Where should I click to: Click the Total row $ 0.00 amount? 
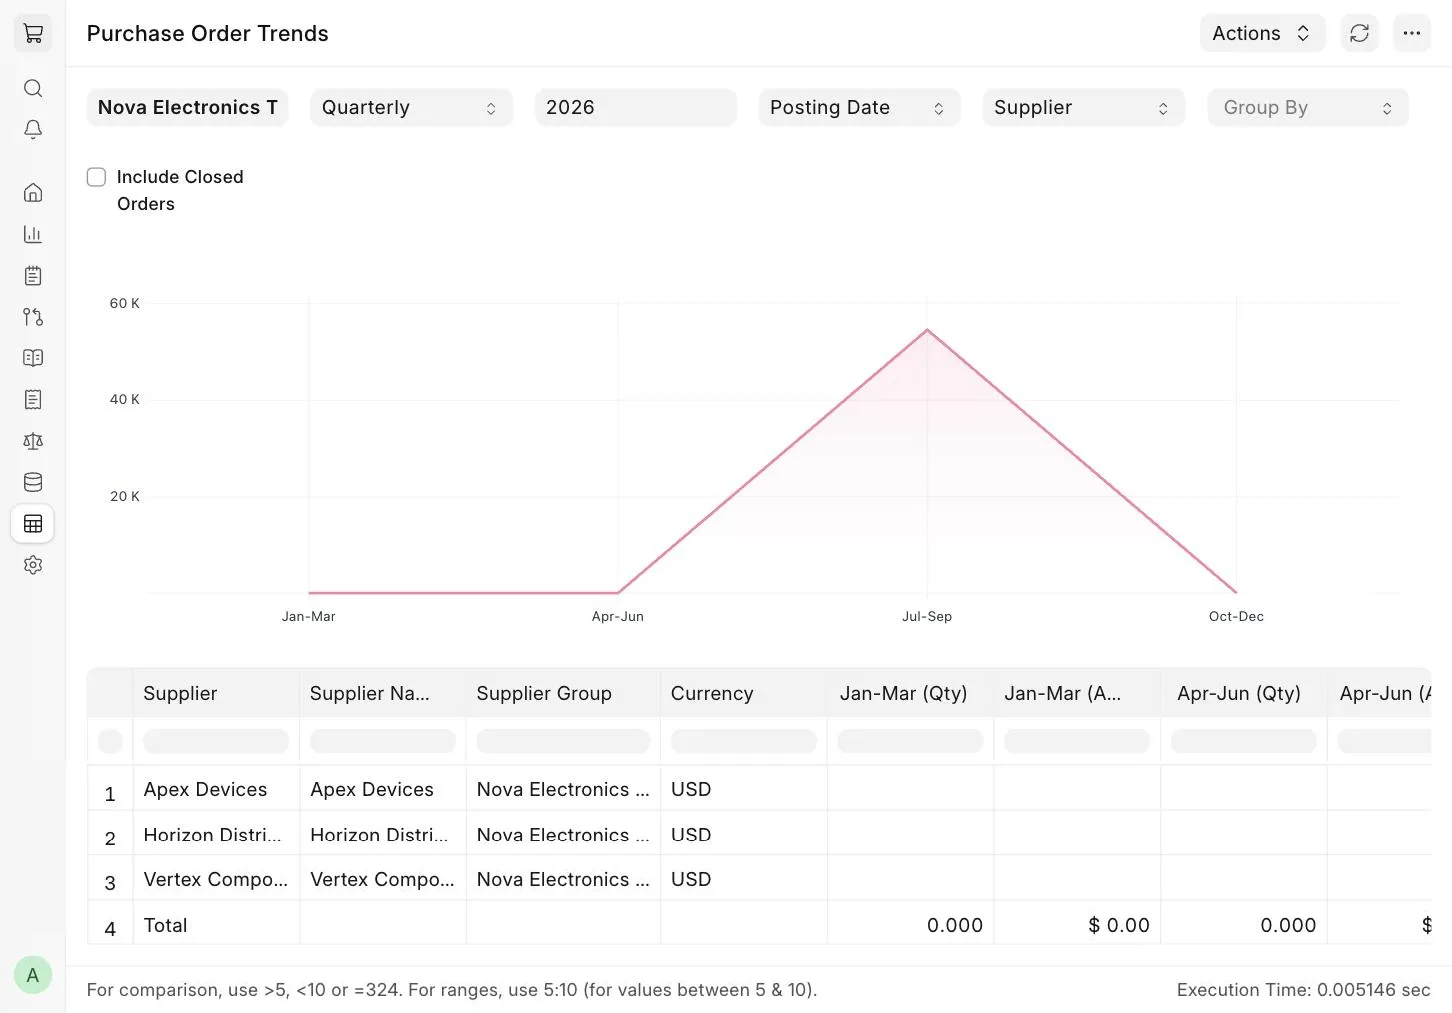1119,925
